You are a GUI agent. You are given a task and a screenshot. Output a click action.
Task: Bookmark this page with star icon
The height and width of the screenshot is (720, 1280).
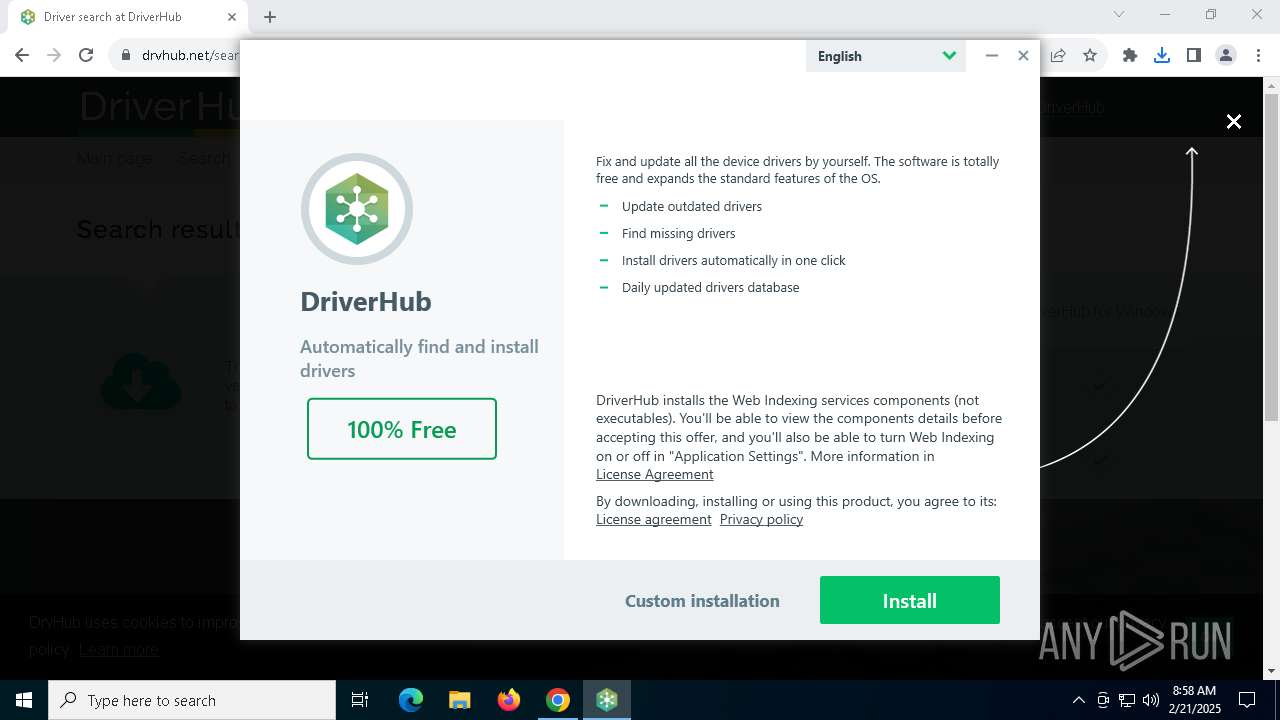[x=1090, y=55]
